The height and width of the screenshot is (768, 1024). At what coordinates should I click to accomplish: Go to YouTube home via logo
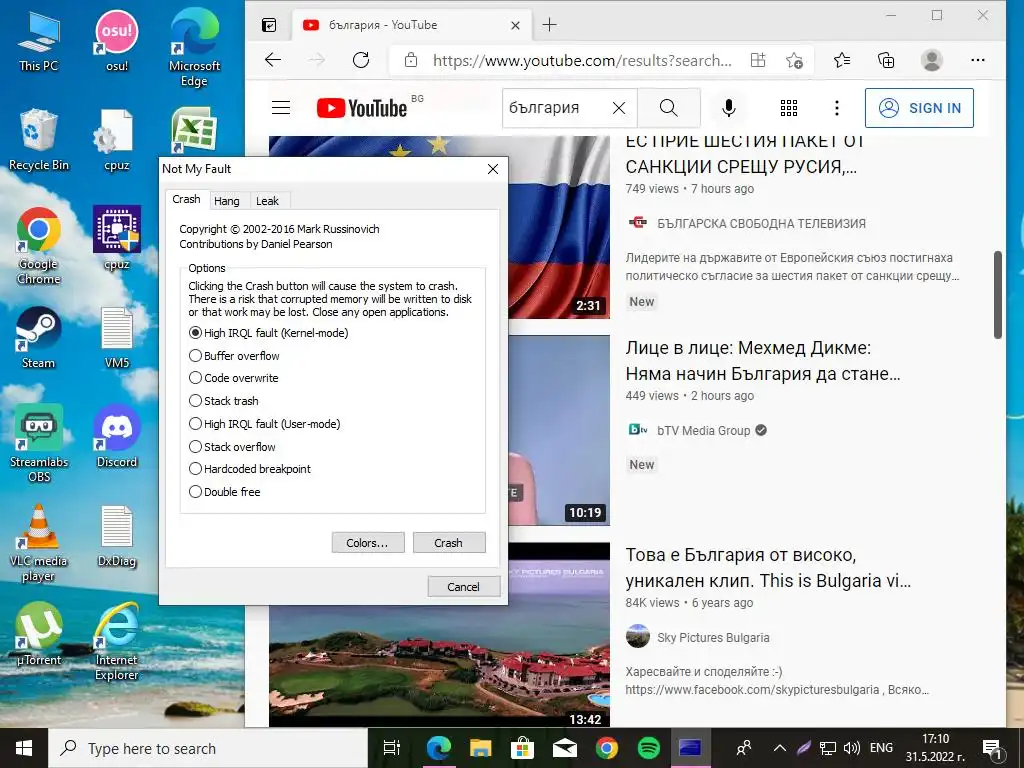tap(362, 108)
